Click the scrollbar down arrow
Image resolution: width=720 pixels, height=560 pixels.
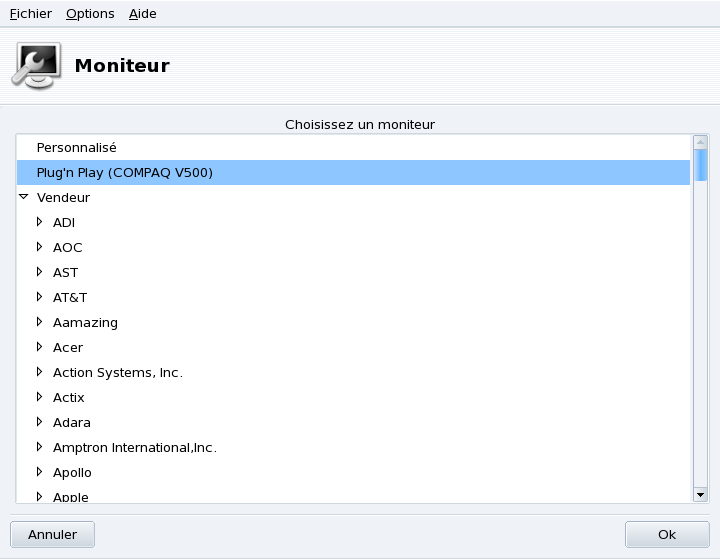point(701,494)
